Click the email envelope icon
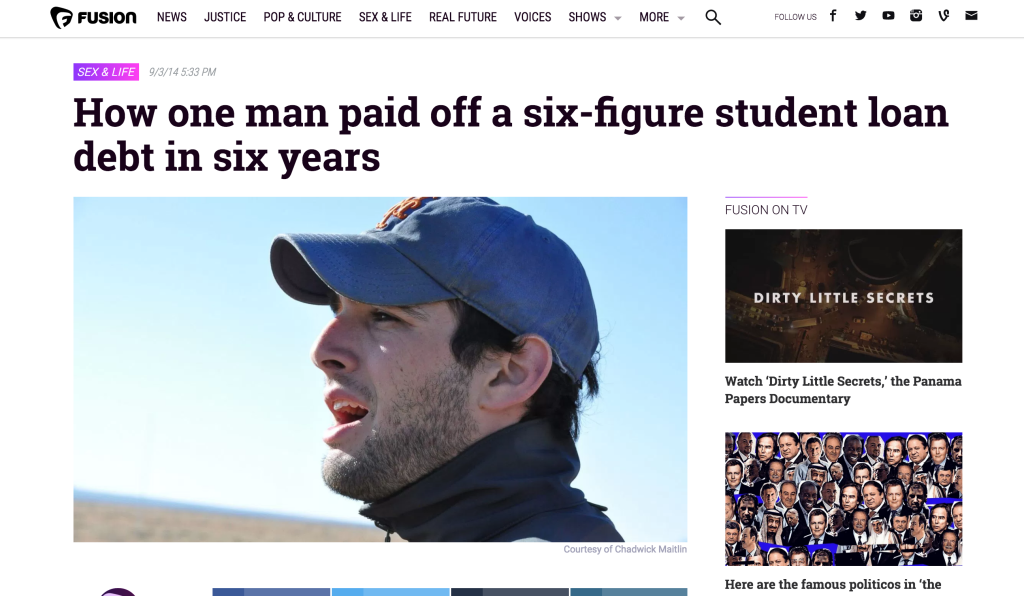This screenshot has width=1024, height=596. pos(971,16)
